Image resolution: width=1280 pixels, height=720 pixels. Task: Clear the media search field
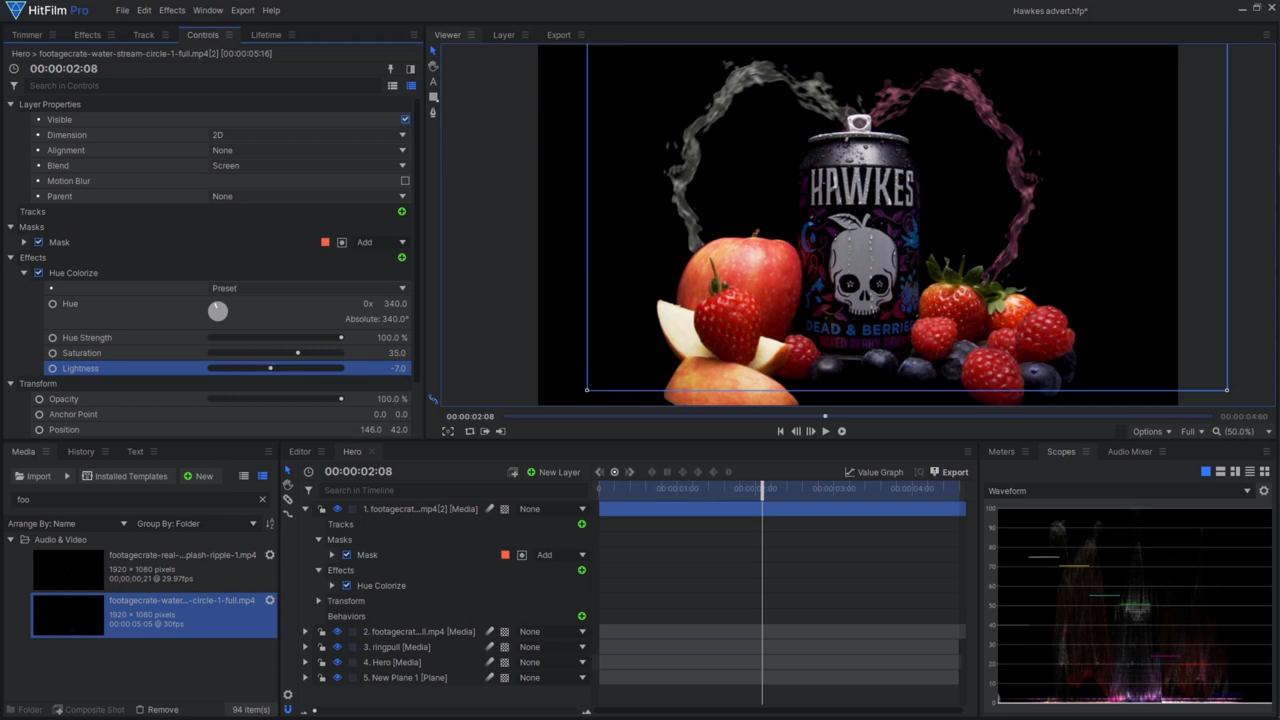point(263,499)
